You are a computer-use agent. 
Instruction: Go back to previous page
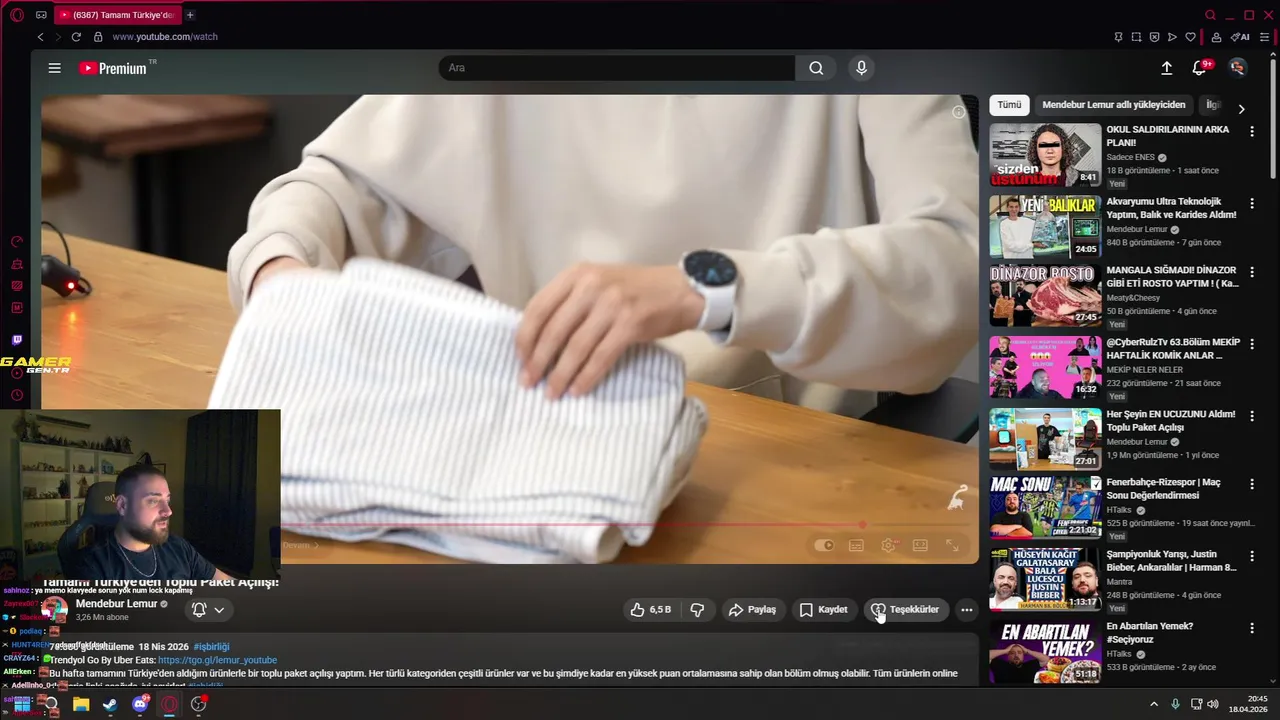pos(40,37)
